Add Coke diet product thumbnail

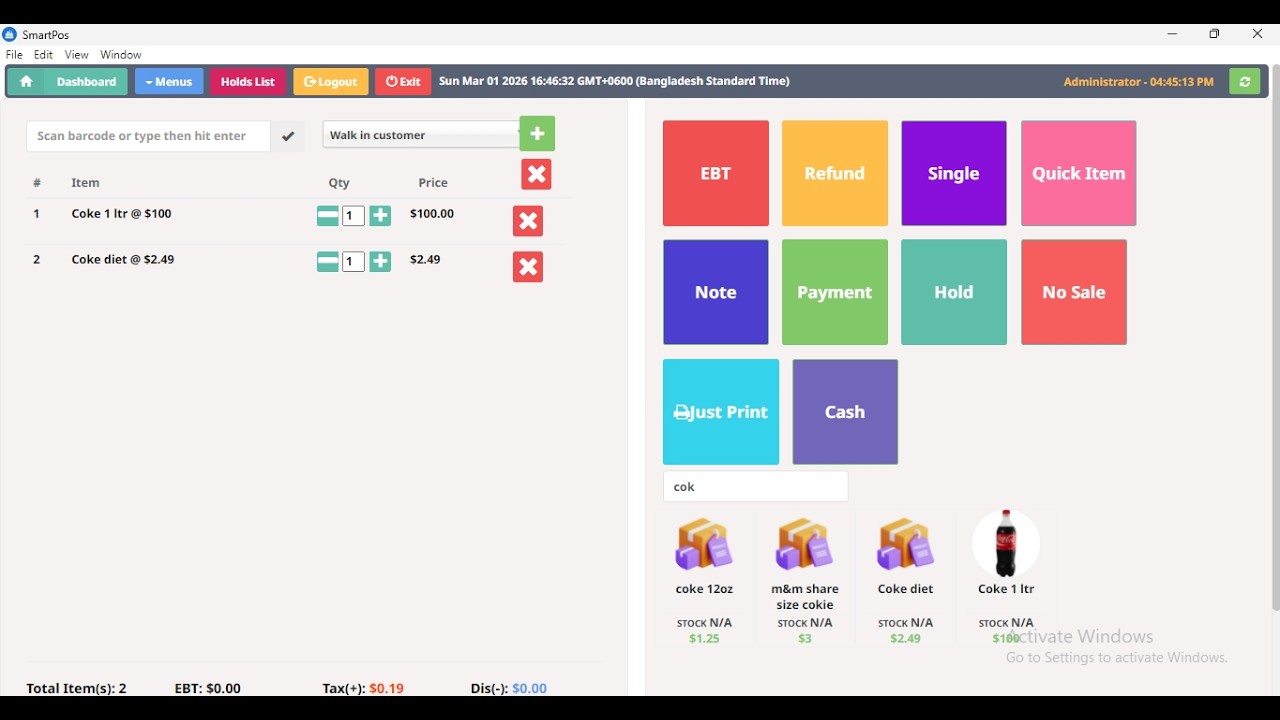pos(906,545)
